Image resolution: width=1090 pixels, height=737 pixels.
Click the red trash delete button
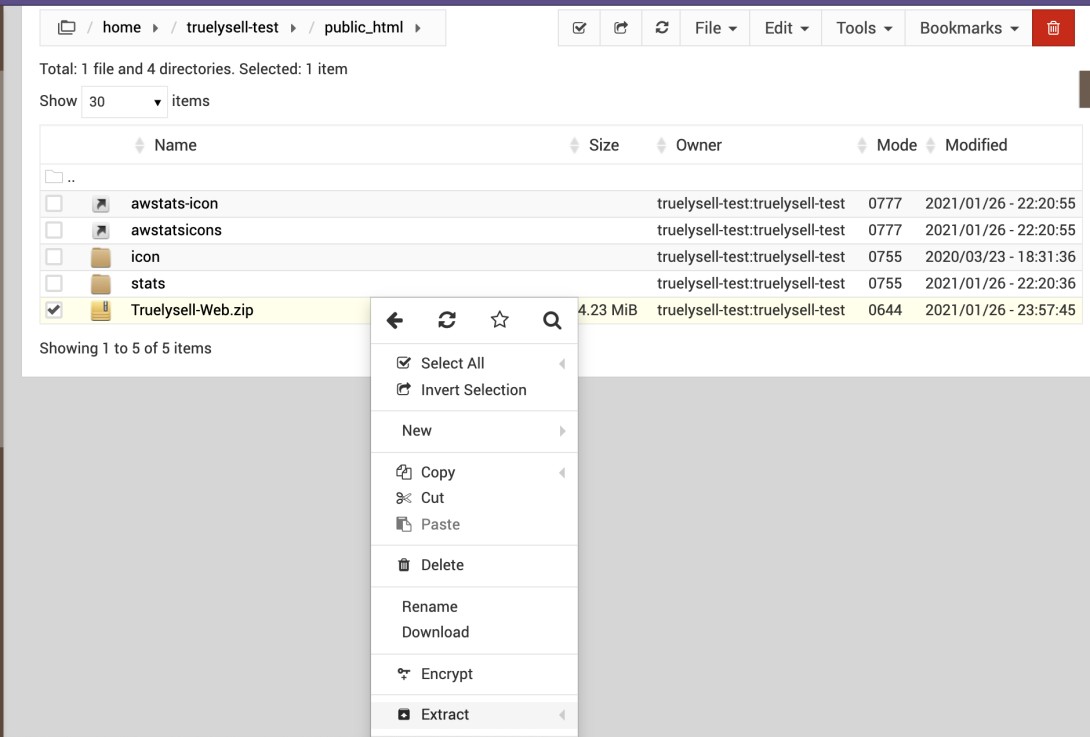point(1053,28)
